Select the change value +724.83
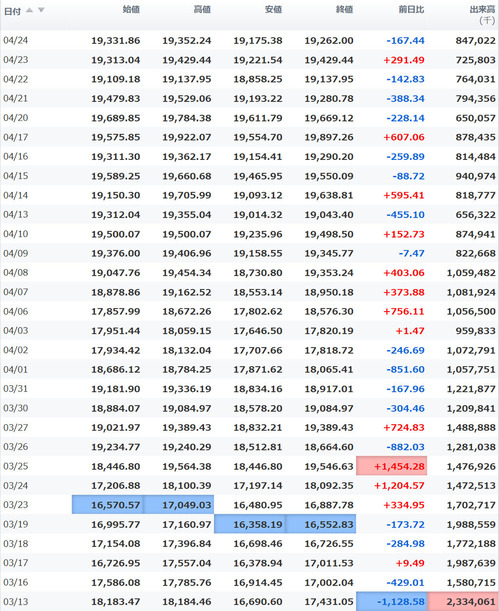 tap(404, 427)
